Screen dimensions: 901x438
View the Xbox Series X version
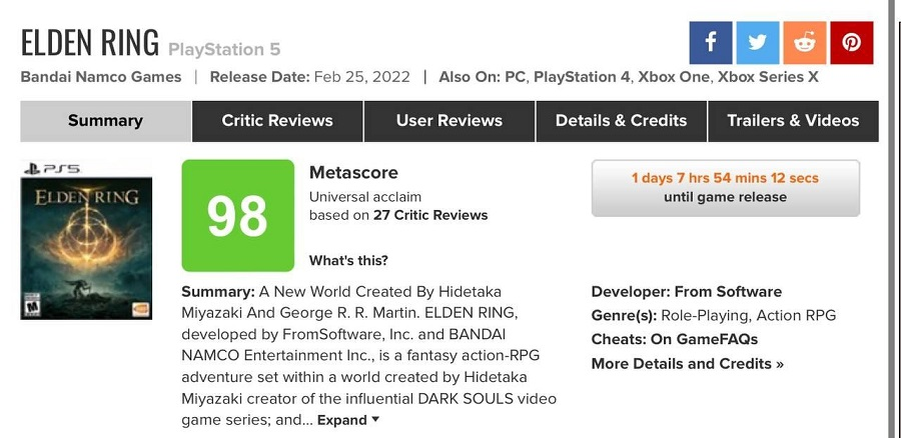[x=767, y=77]
